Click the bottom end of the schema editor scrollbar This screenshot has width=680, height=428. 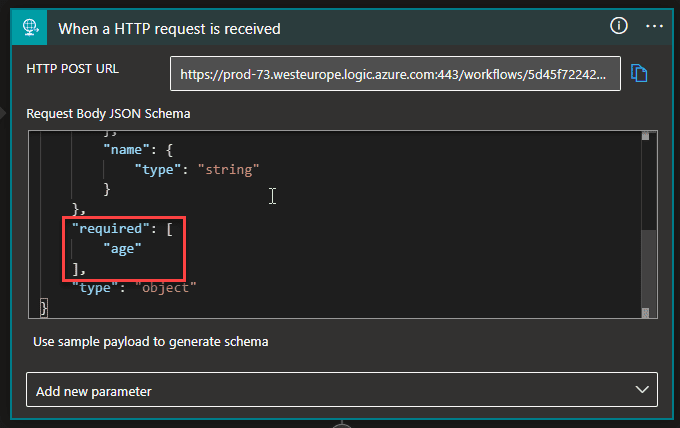[x=648, y=312]
